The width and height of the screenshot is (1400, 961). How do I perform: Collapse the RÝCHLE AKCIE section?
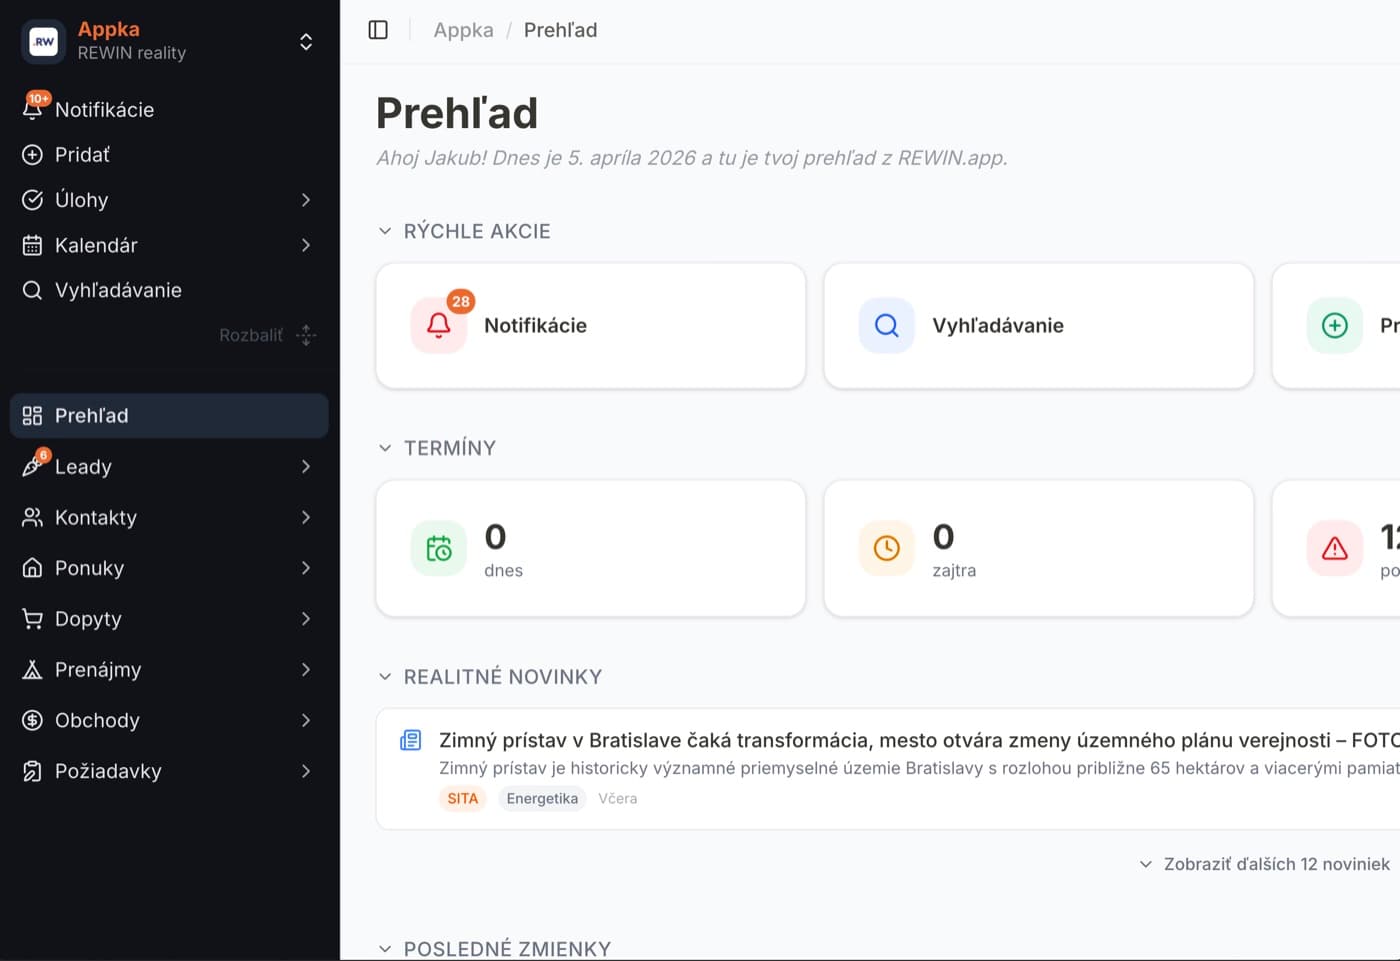[385, 231]
